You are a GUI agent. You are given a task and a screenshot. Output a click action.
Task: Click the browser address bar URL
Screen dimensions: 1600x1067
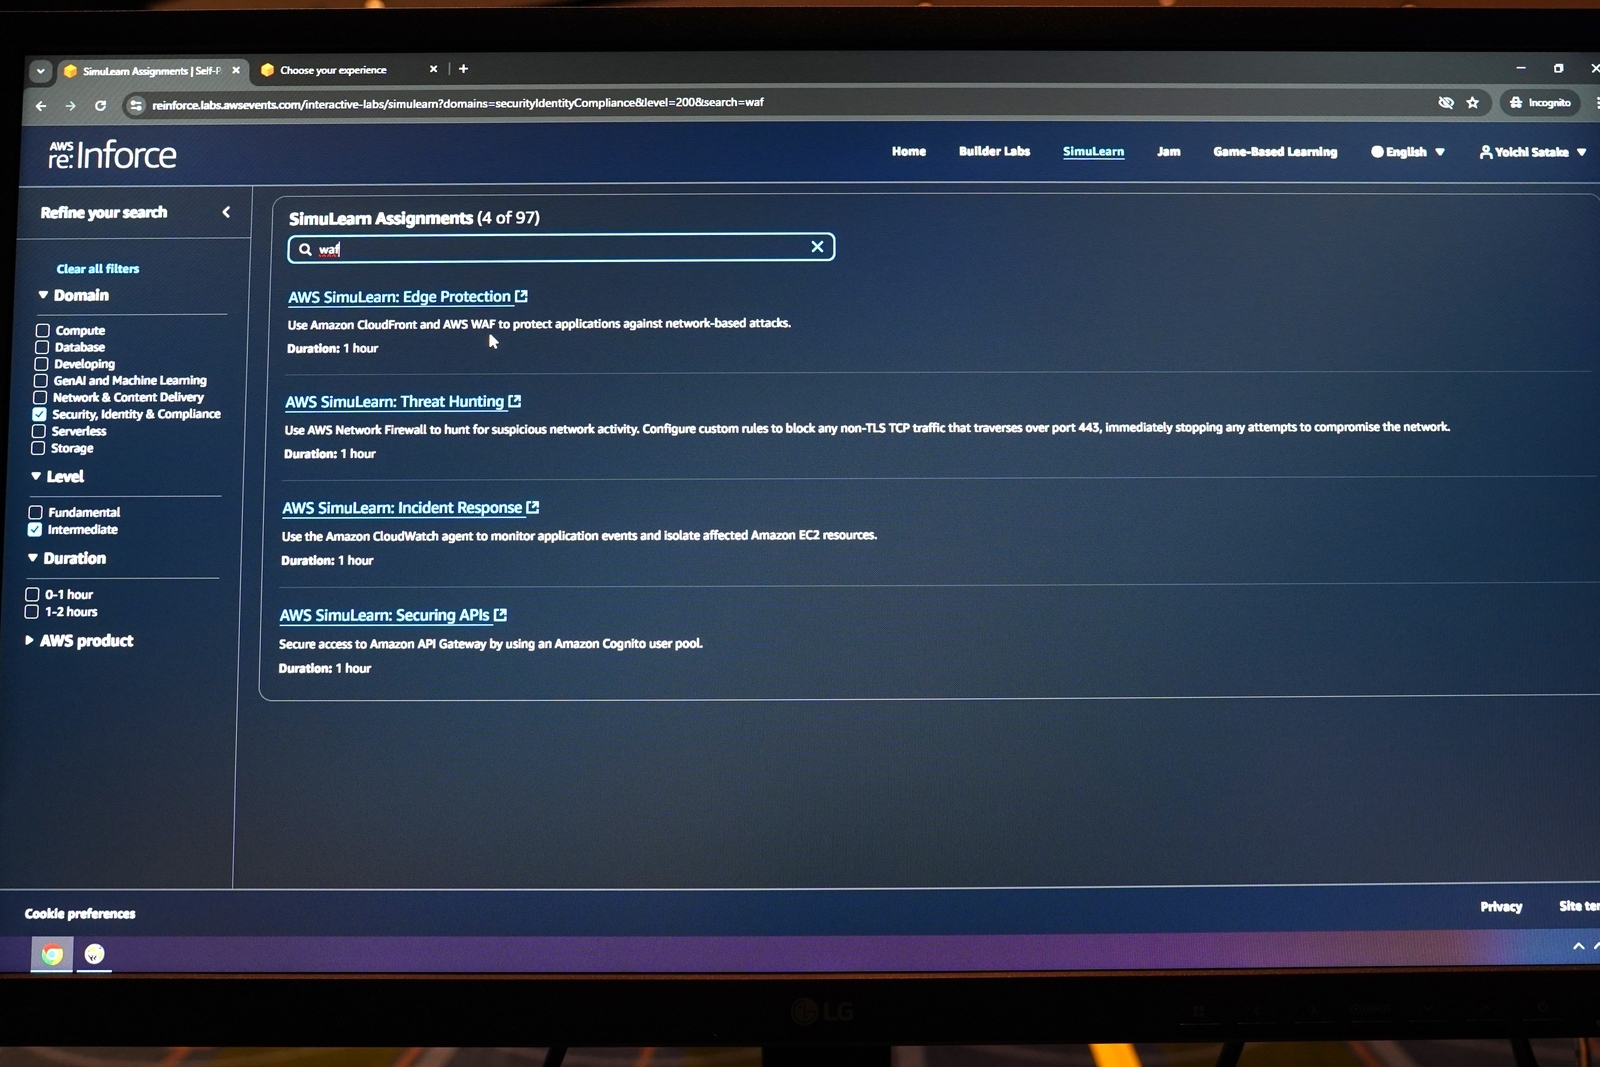tap(458, 103)
